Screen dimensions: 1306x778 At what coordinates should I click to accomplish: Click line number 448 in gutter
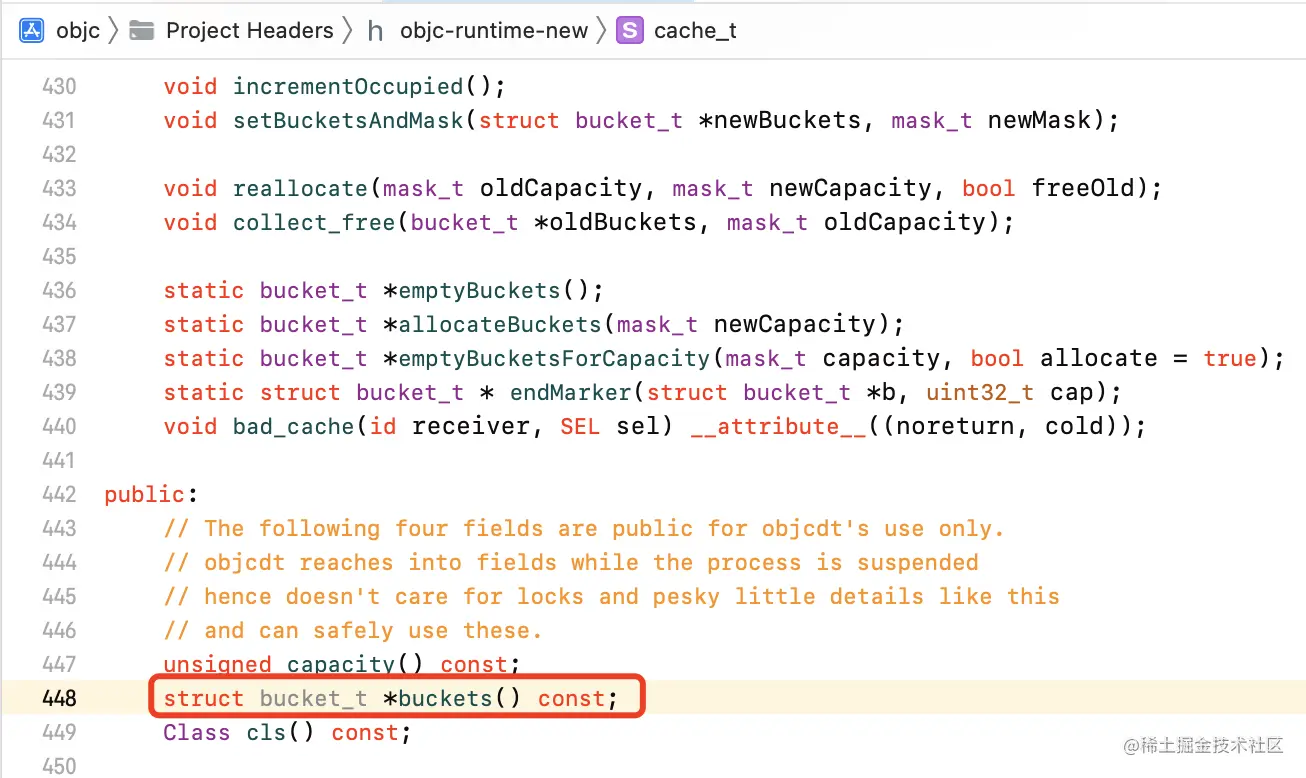[59, 699]
